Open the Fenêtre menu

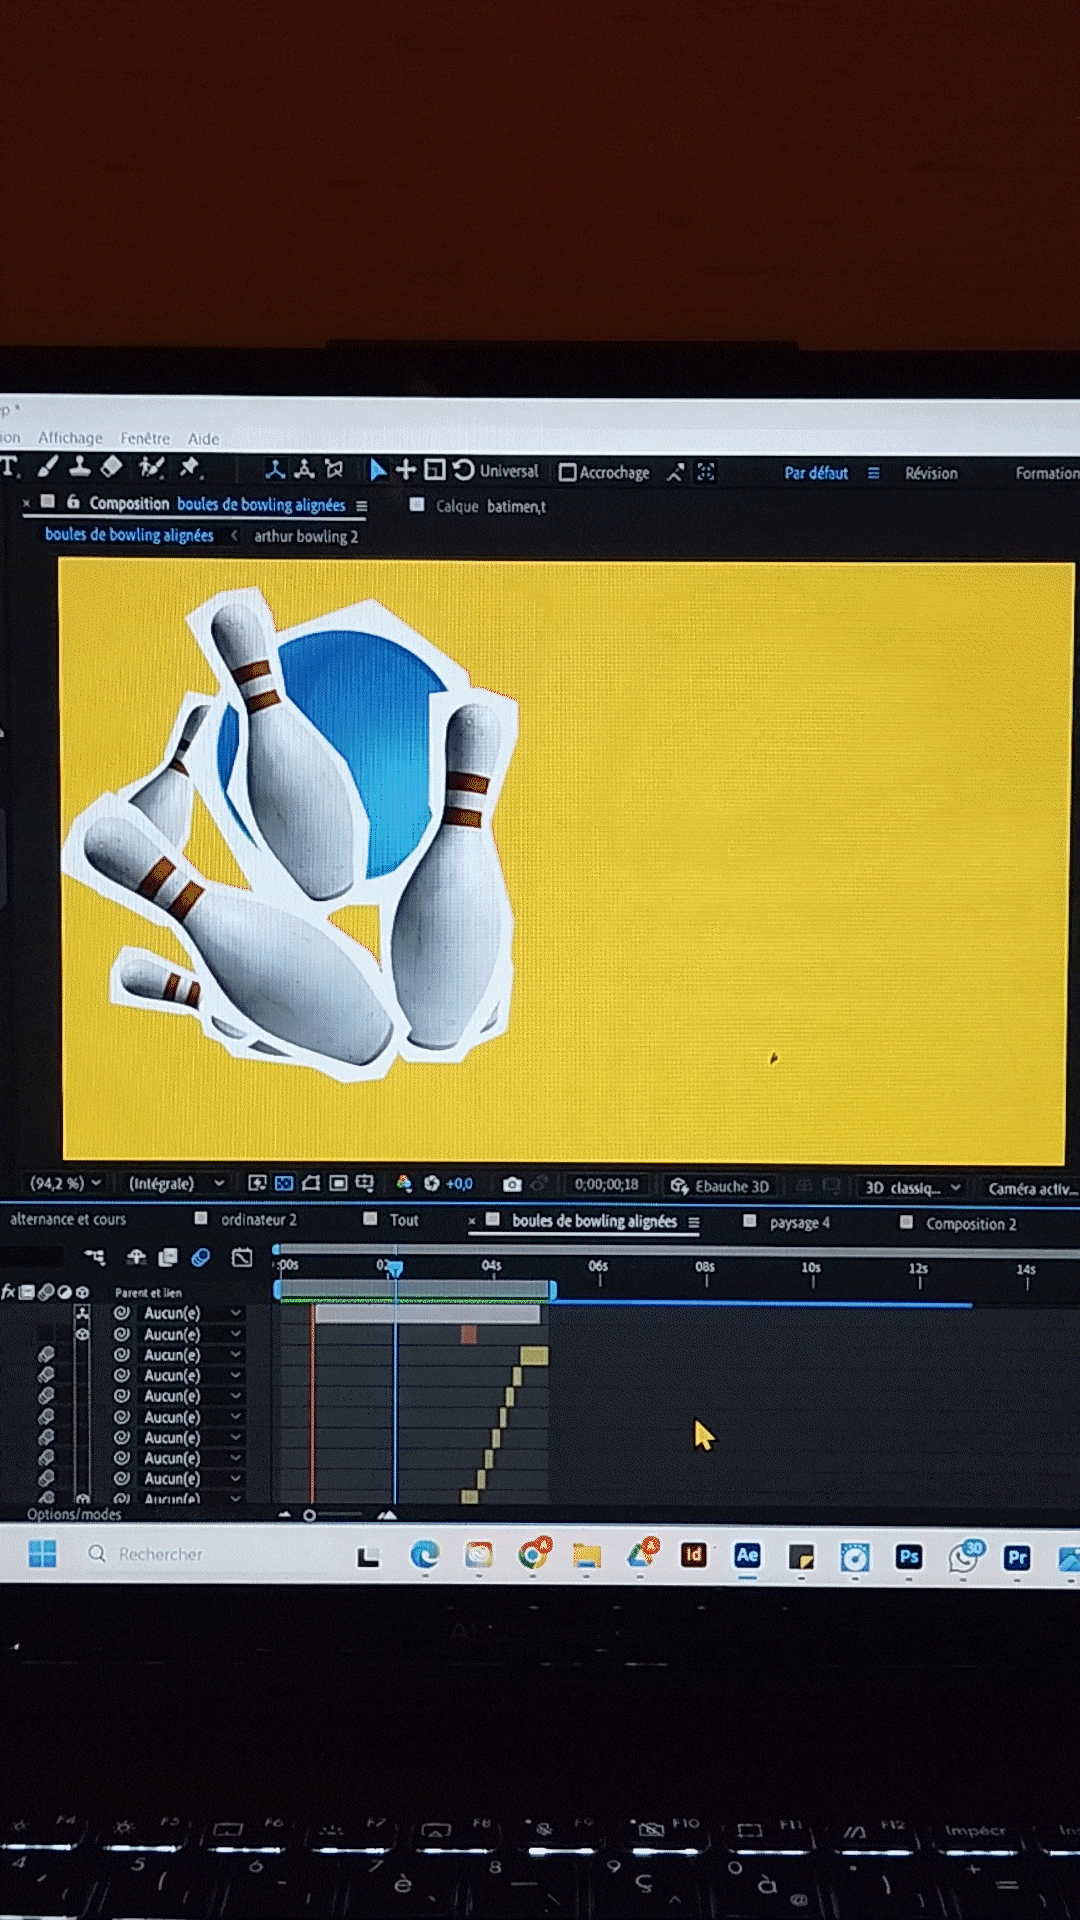tap(145, 438)
